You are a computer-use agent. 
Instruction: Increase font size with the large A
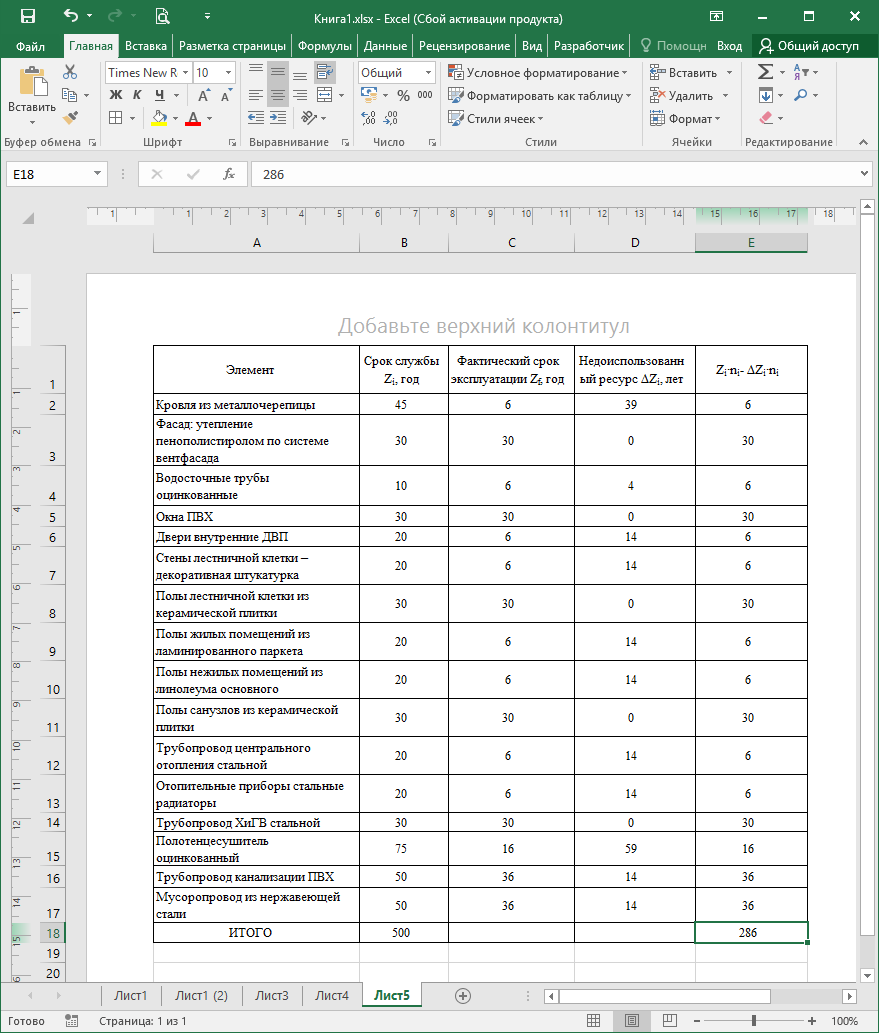tap(204, 96)
